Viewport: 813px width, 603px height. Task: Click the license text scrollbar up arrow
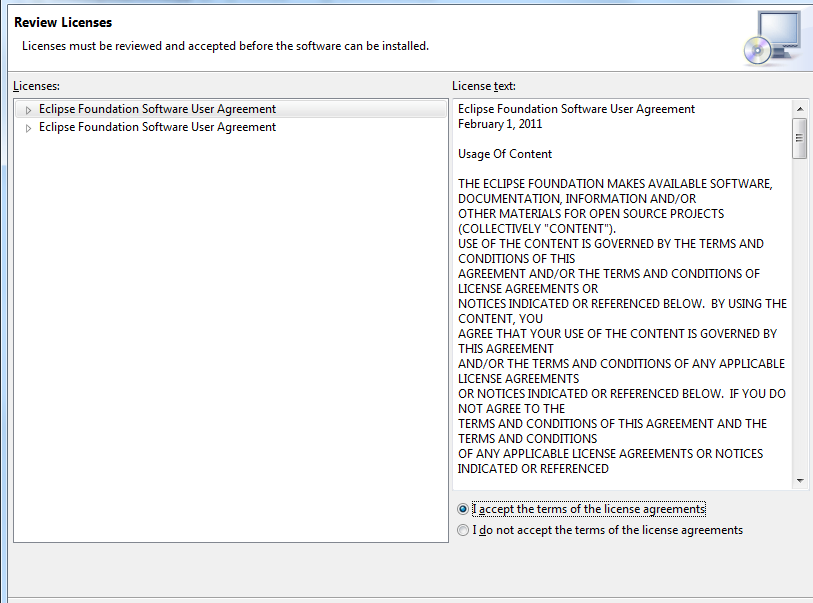(x=799, y=108)
